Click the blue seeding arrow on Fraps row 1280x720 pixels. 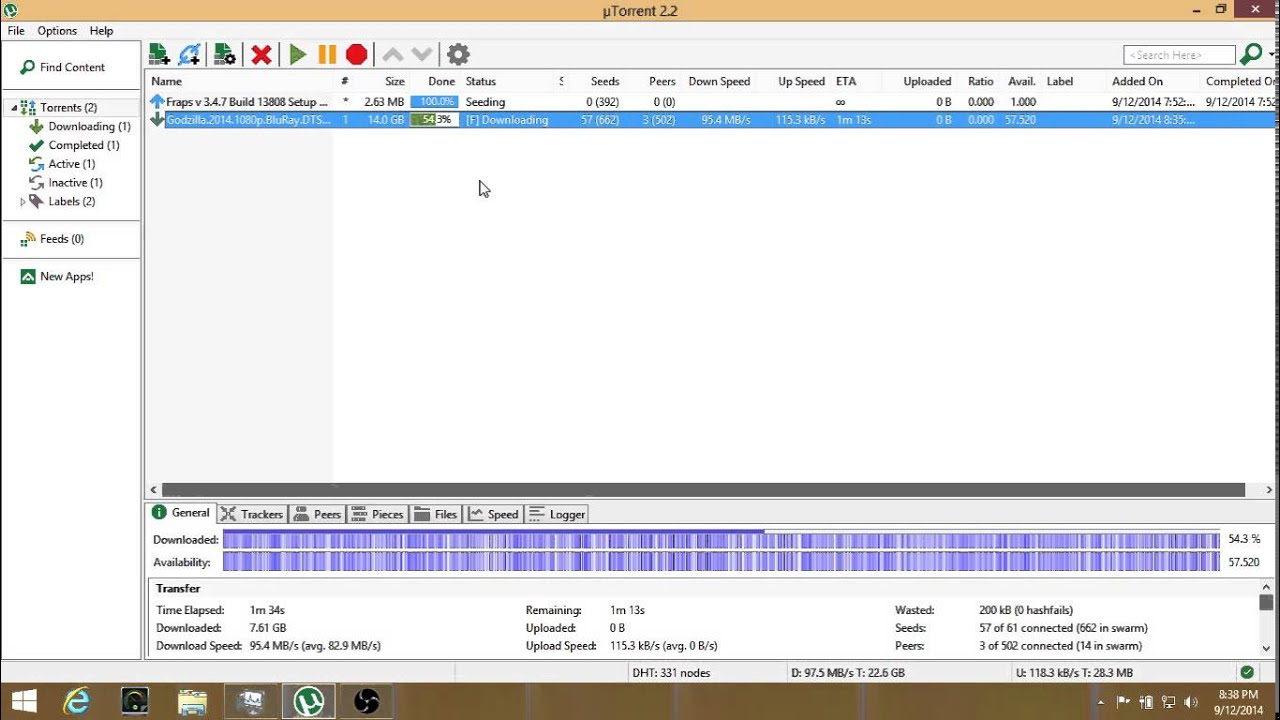tap(157, 102)
